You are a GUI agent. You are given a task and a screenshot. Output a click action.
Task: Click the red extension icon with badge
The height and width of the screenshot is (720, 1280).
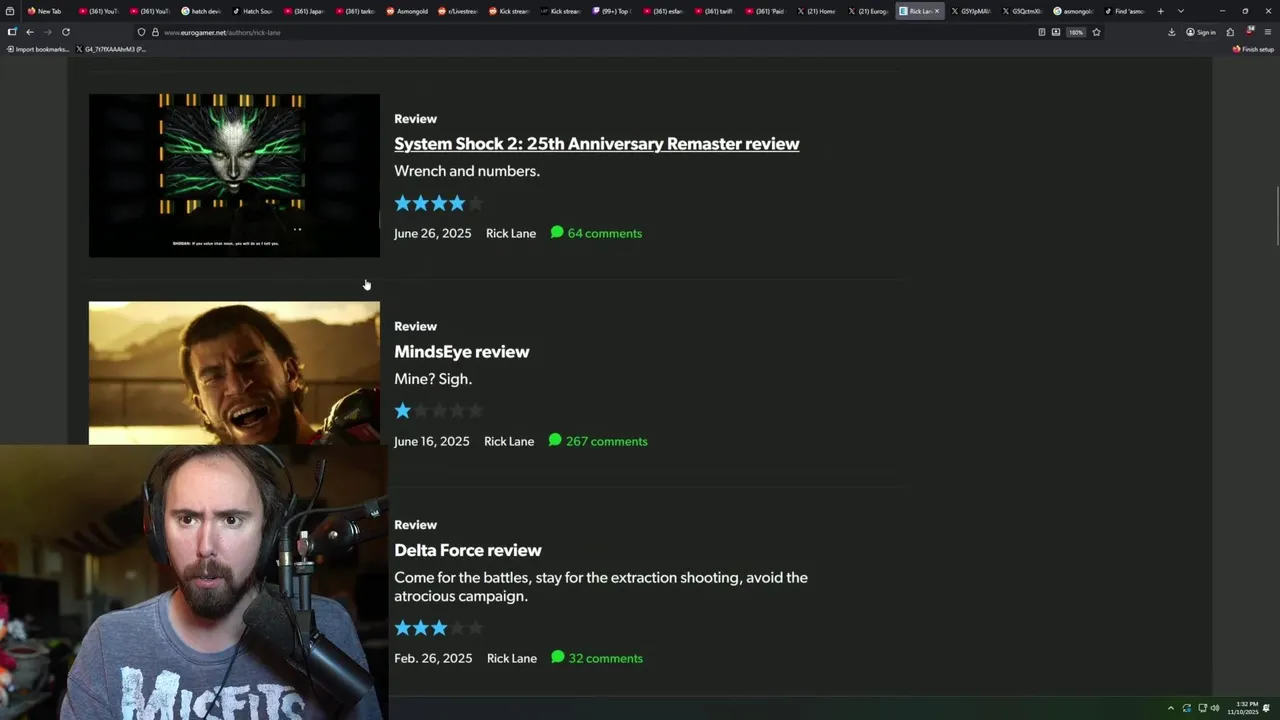coord(1250,32)
